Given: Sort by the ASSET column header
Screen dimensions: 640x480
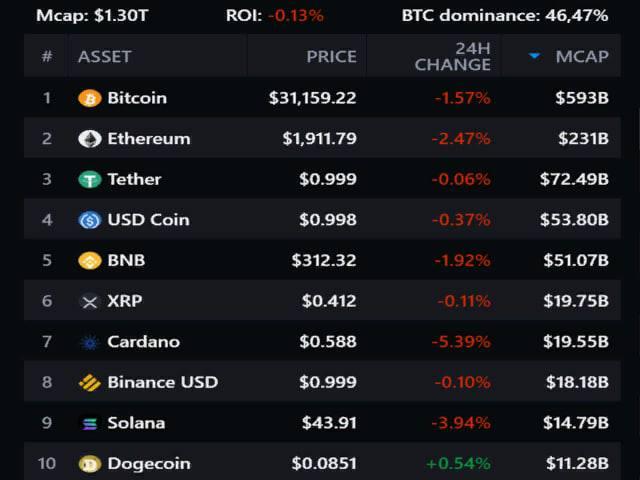Looking at the screenshot, I should (x=105, y=56).
